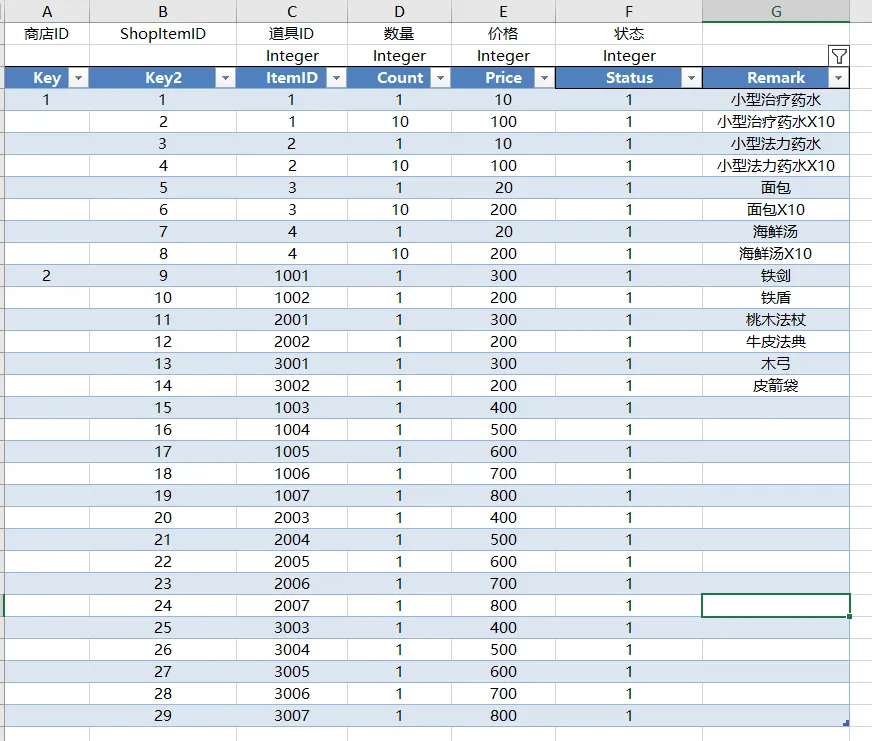Click the table resize handle at bottom-right corner
The image size is (872, 741).
tap(846, 723)
